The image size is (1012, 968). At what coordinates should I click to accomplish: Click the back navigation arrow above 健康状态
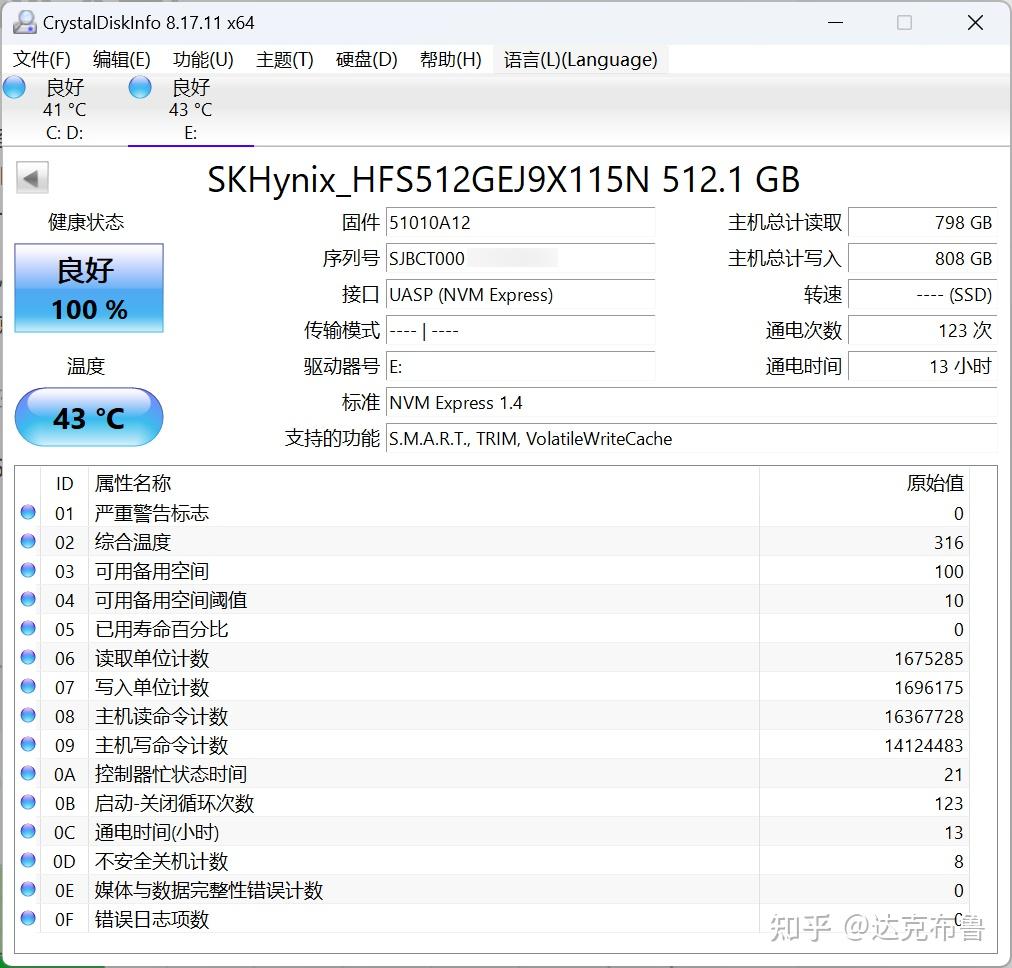click(x=31, y=177)
